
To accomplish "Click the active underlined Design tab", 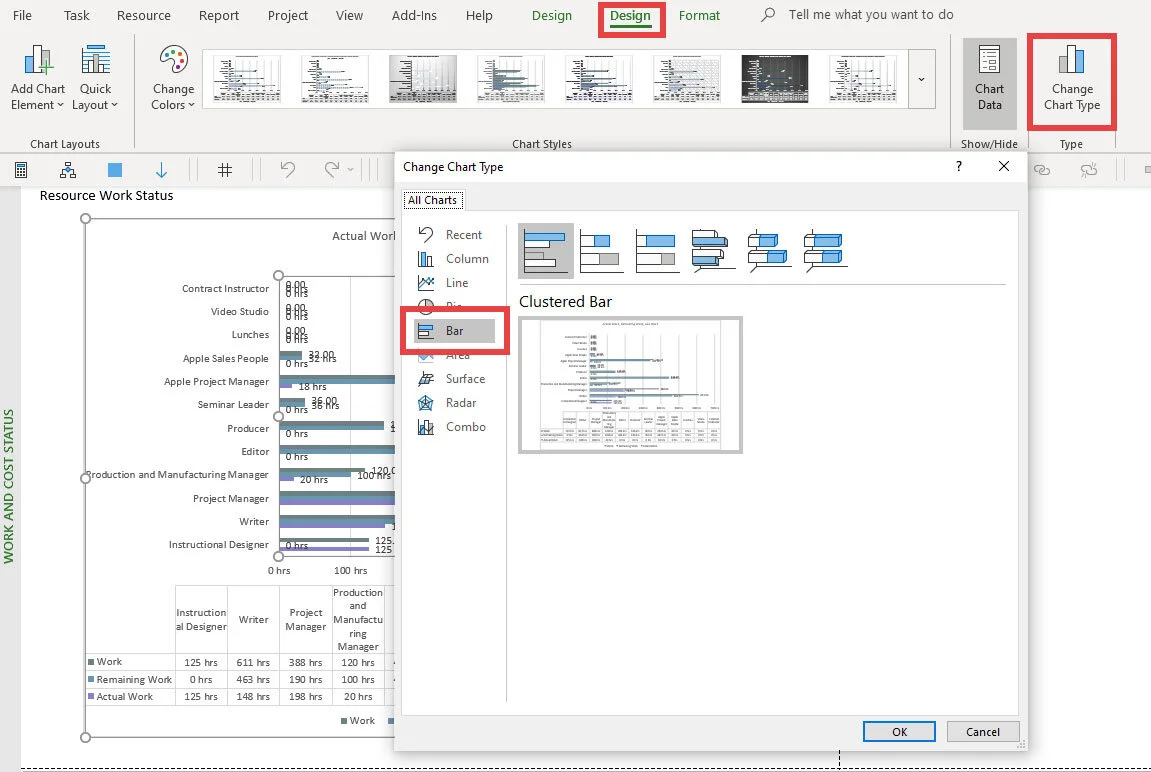I will click(x=630, y=16).
